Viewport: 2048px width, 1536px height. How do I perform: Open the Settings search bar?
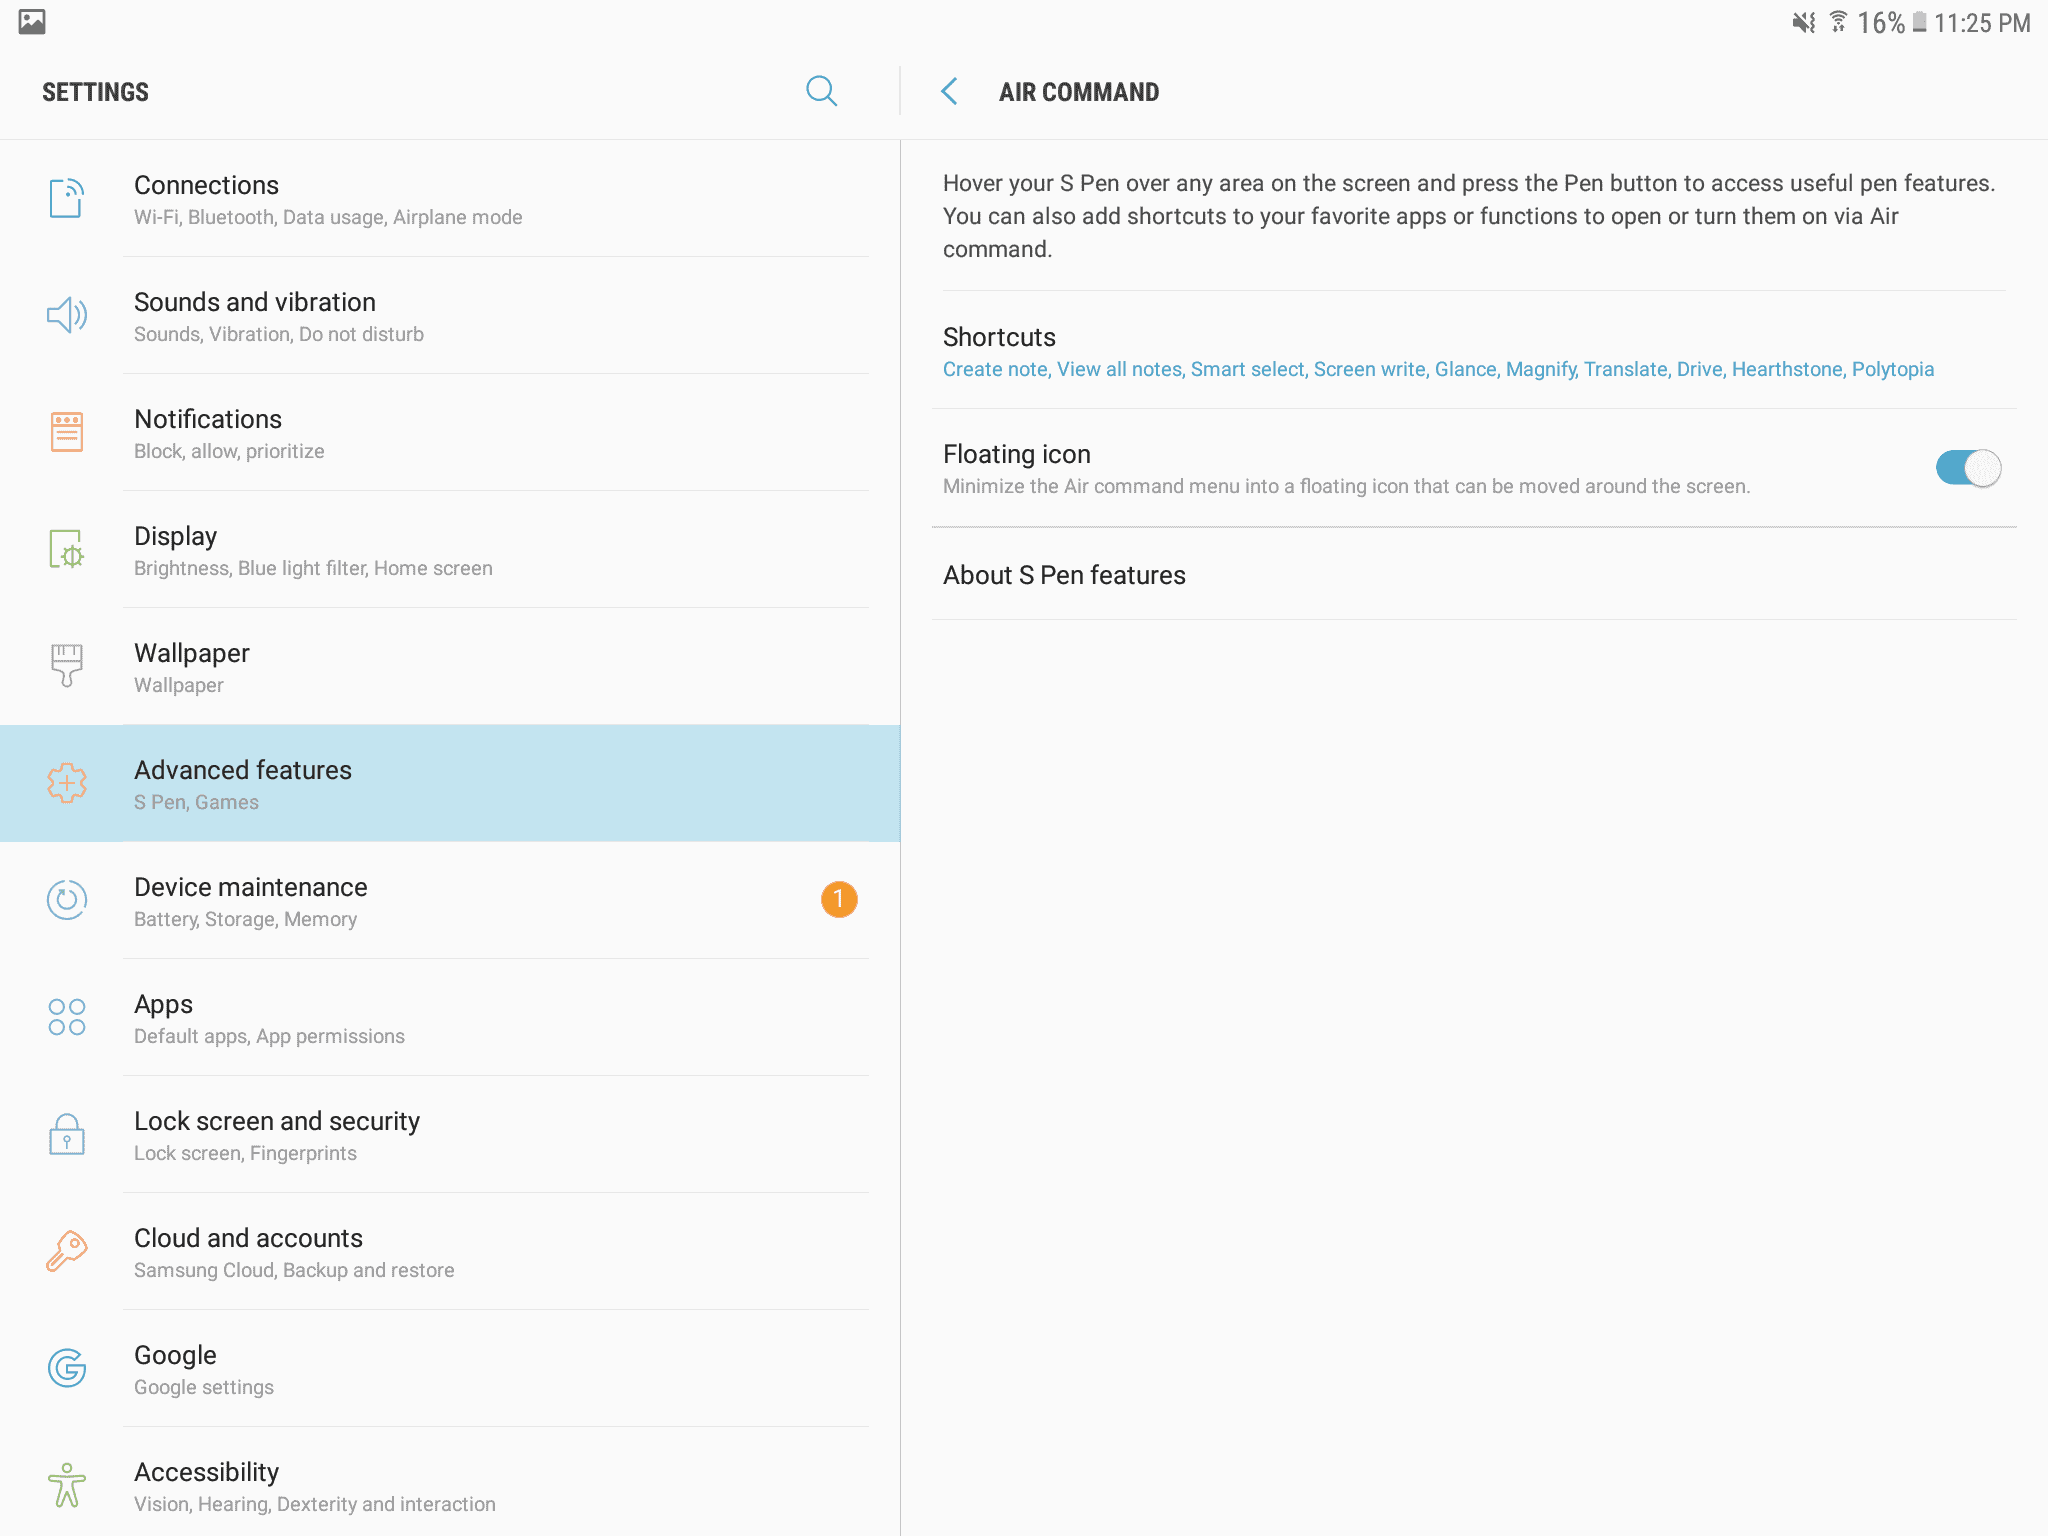(x=822, y=90)
